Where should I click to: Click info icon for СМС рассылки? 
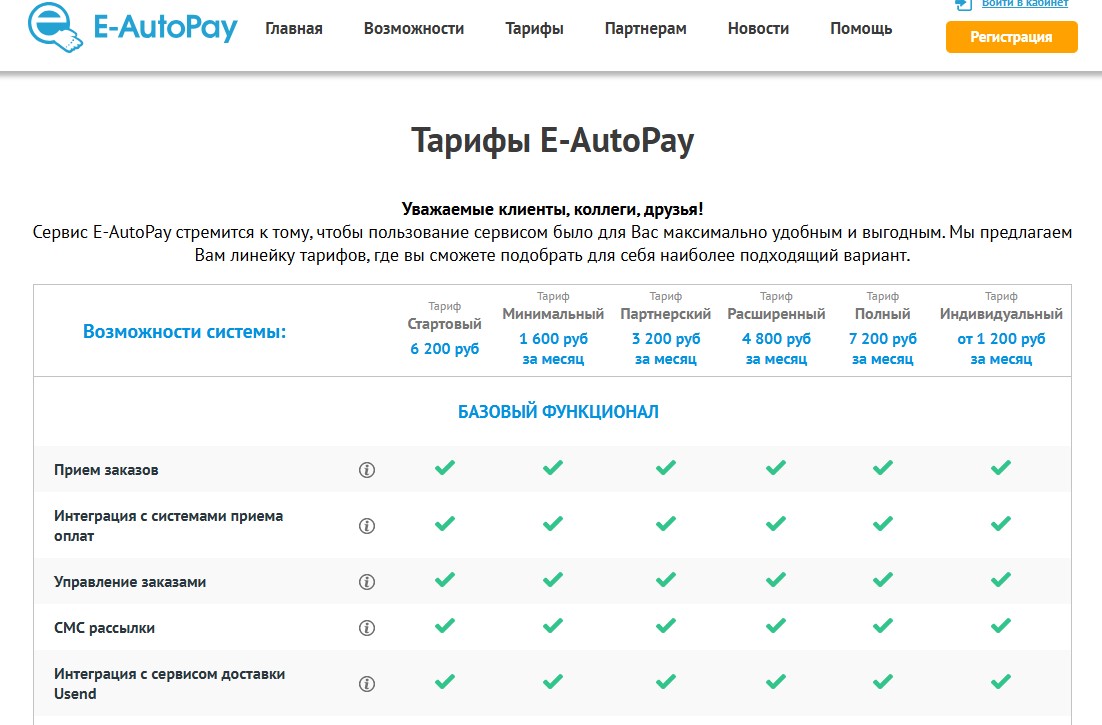click(x=367, y=628)
